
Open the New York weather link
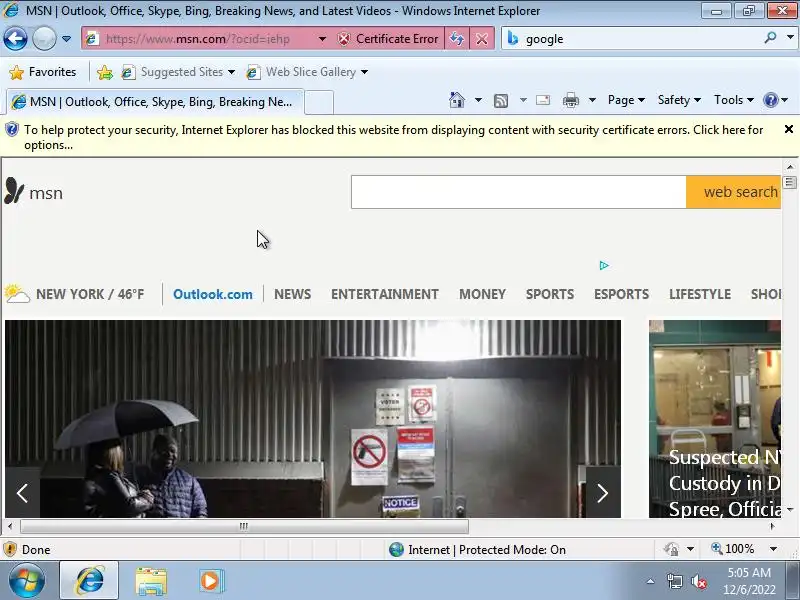(x=74, y=294)
